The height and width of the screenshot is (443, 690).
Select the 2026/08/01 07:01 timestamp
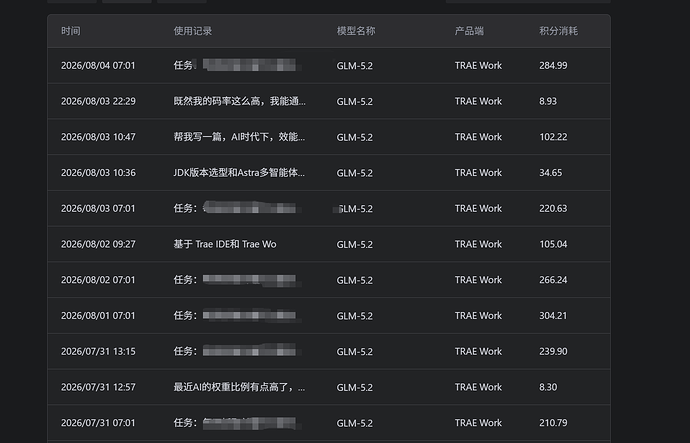click(x=98, y=315)
